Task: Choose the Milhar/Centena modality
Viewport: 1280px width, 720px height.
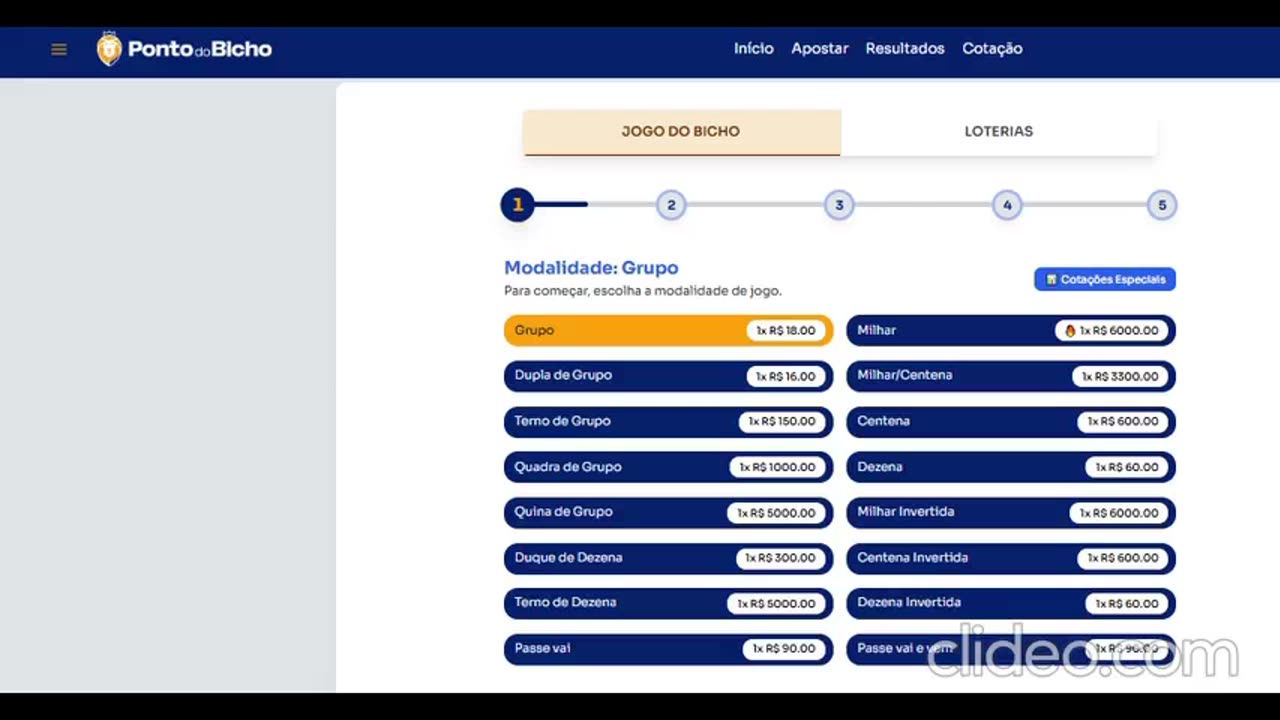Action: pyautogui.click(x=1011, y=376)
